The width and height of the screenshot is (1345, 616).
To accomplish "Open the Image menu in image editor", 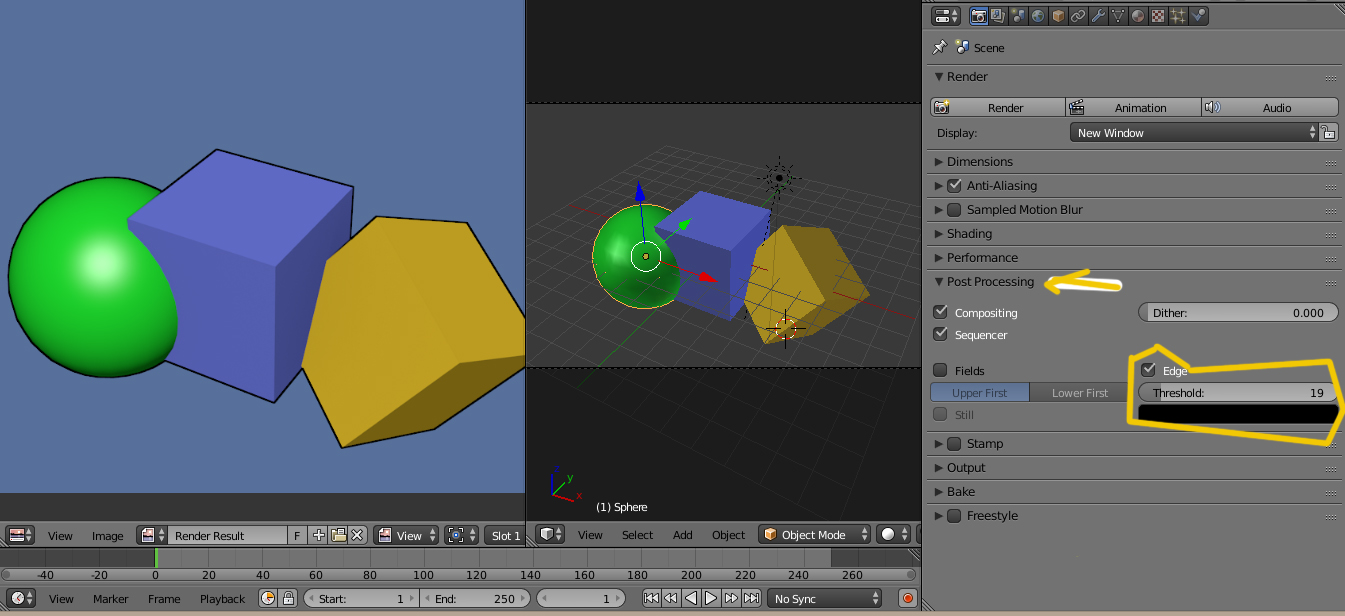I will coord(108,536).
